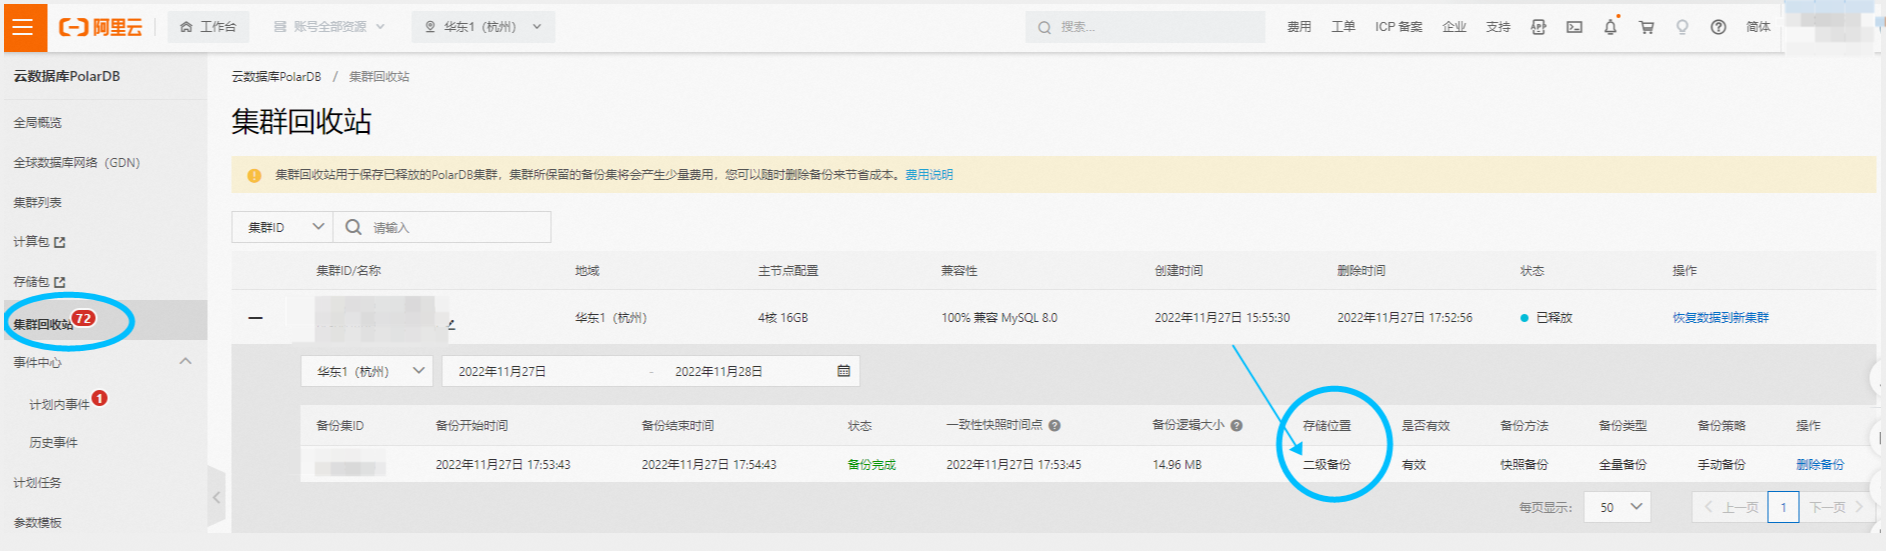Screen dimensions: 1886x551
Task: Open the 工作台 workbench button
Action: pos(208,27)
